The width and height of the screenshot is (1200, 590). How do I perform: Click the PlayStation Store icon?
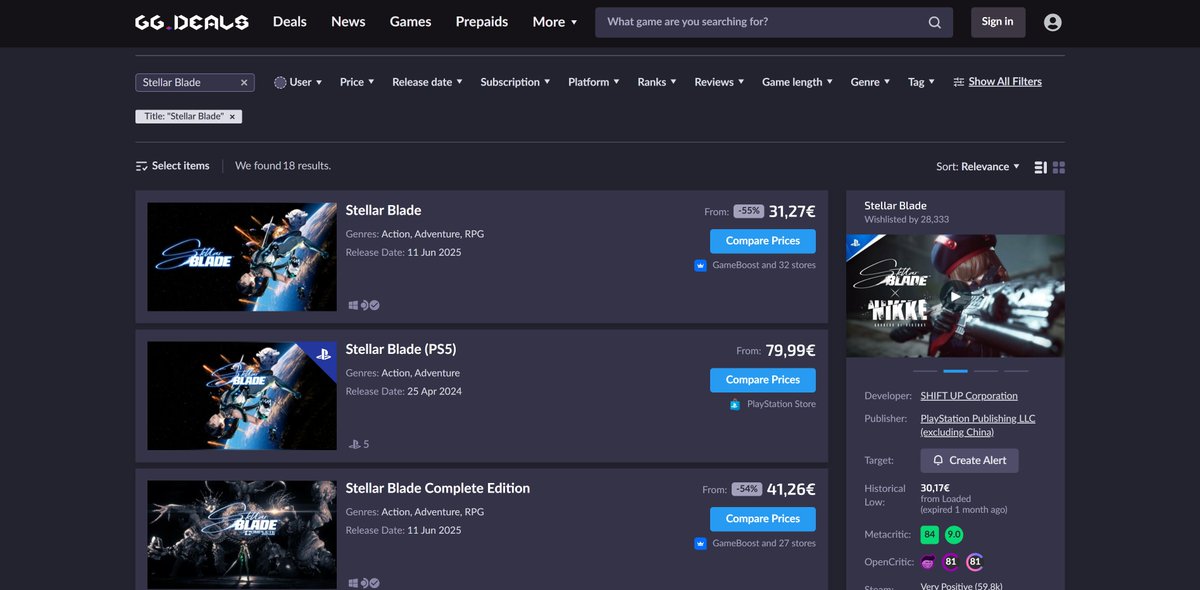(x=735, y=404)
